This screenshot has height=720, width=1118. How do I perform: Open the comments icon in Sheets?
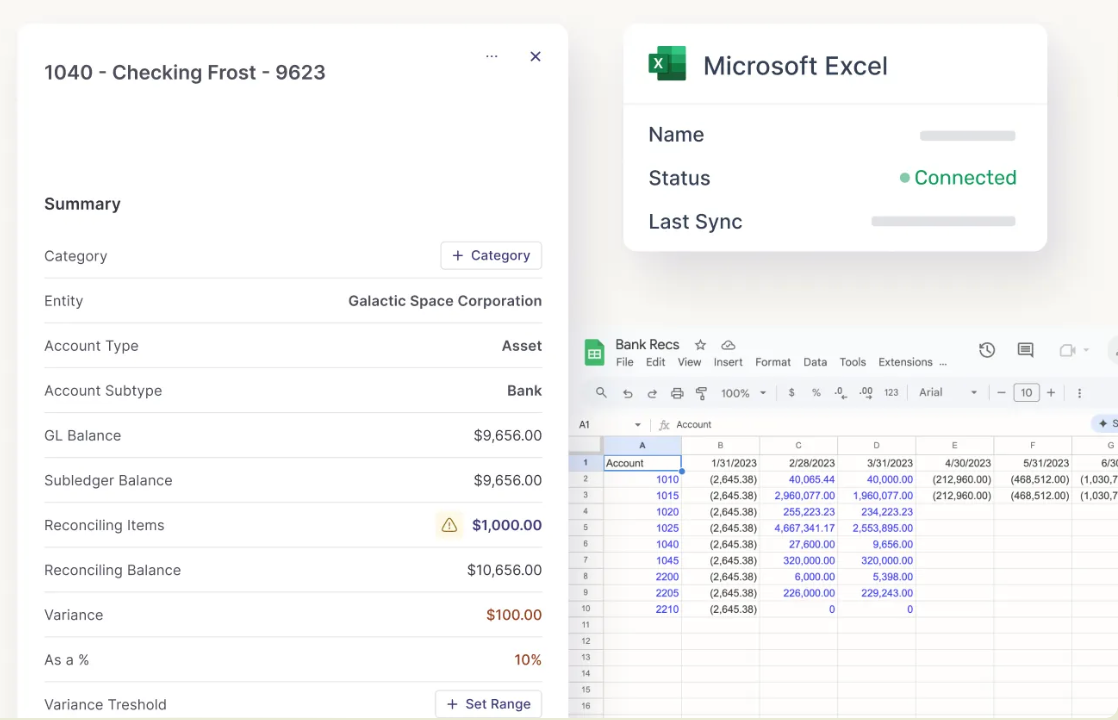pyautogui.click(x=1025, y=350)
